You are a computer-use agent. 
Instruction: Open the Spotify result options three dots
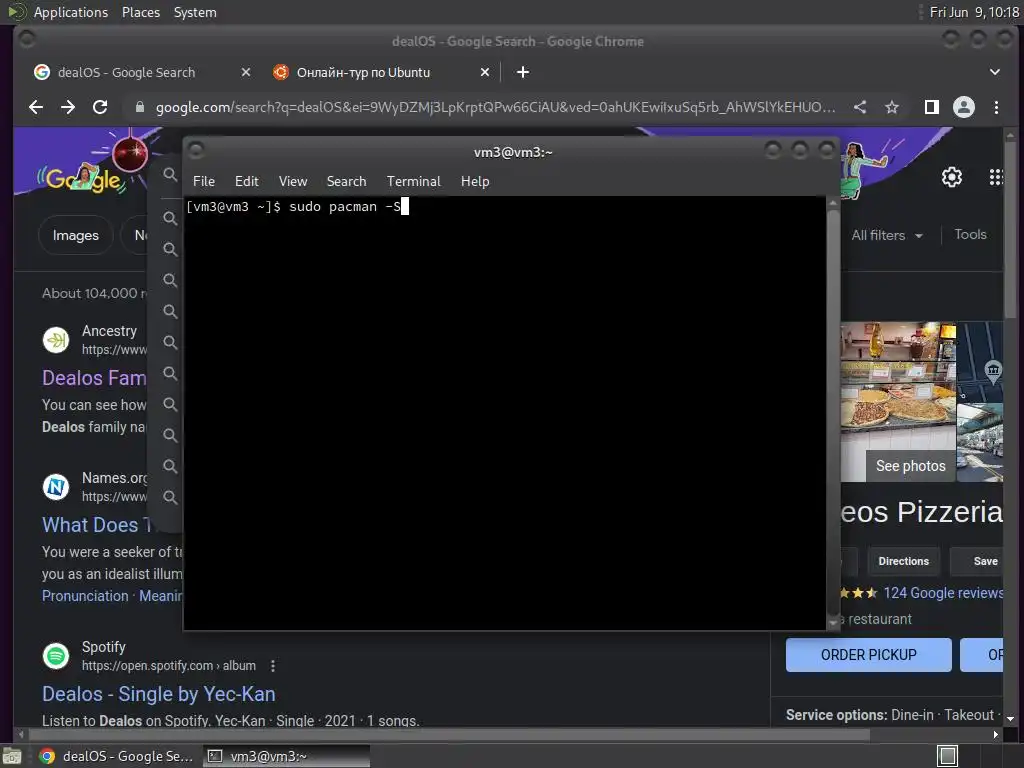coord(273,666)
